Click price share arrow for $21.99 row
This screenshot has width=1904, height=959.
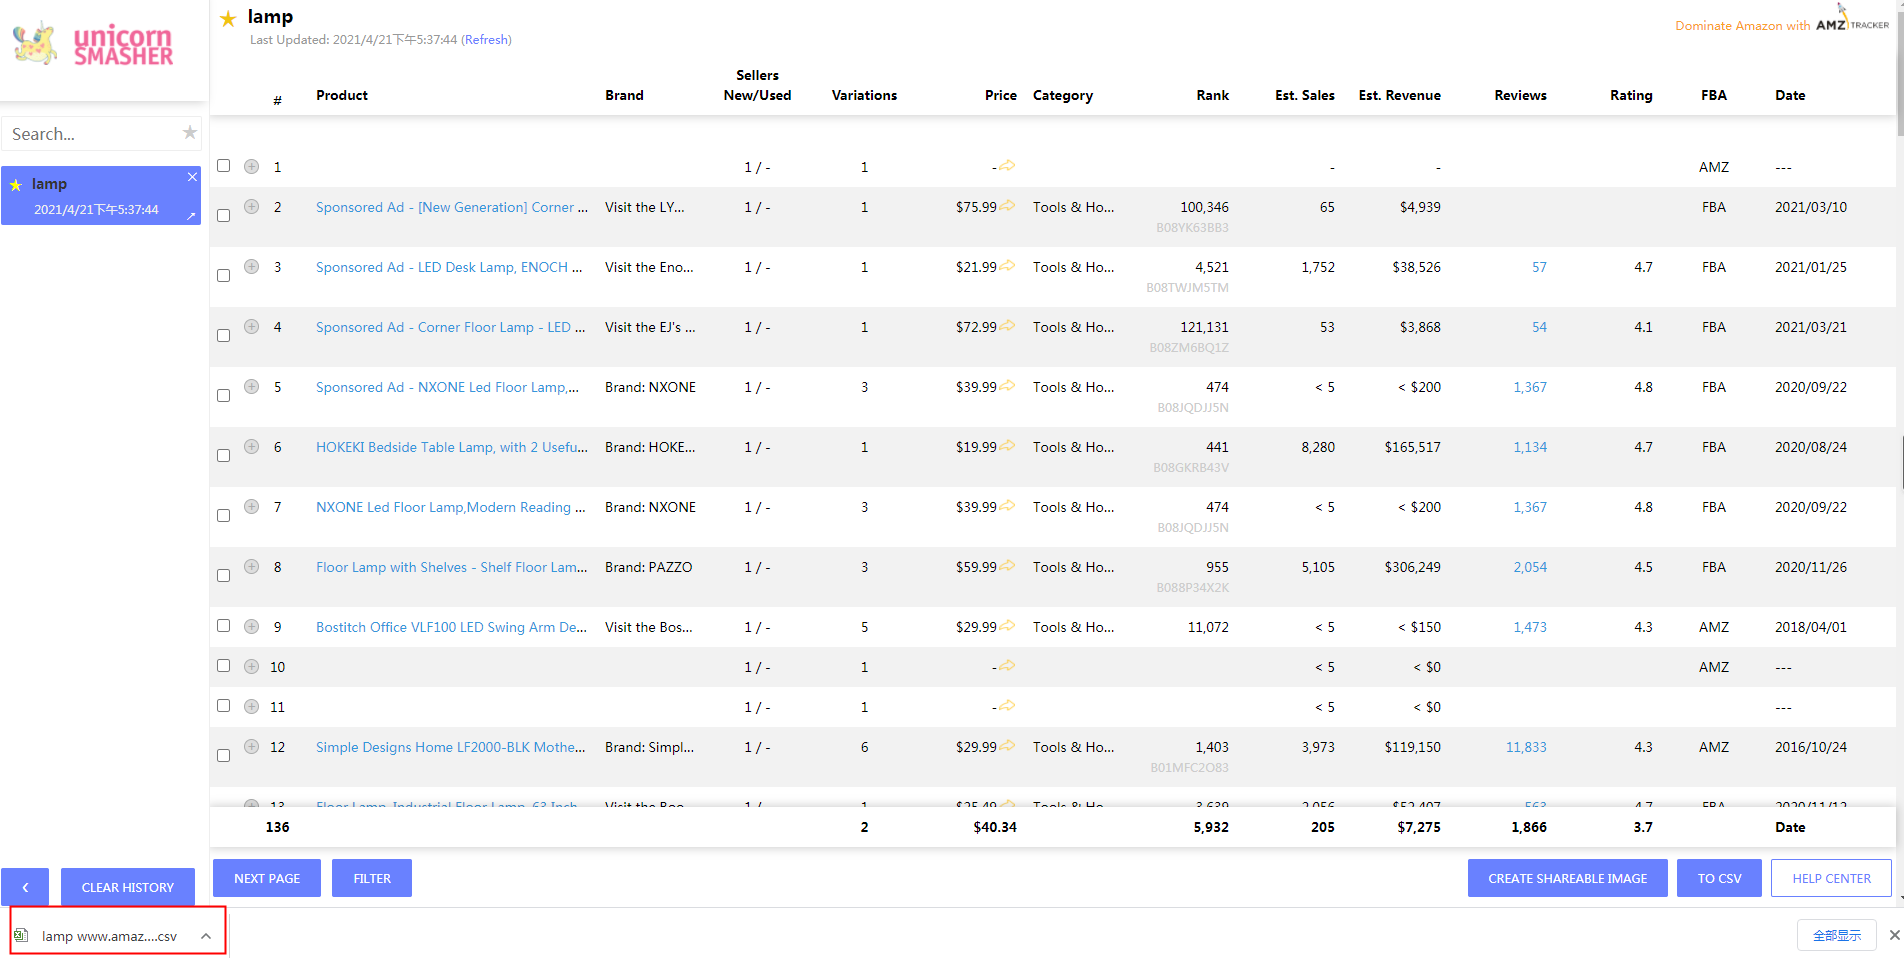click(x=1007, y=266)
